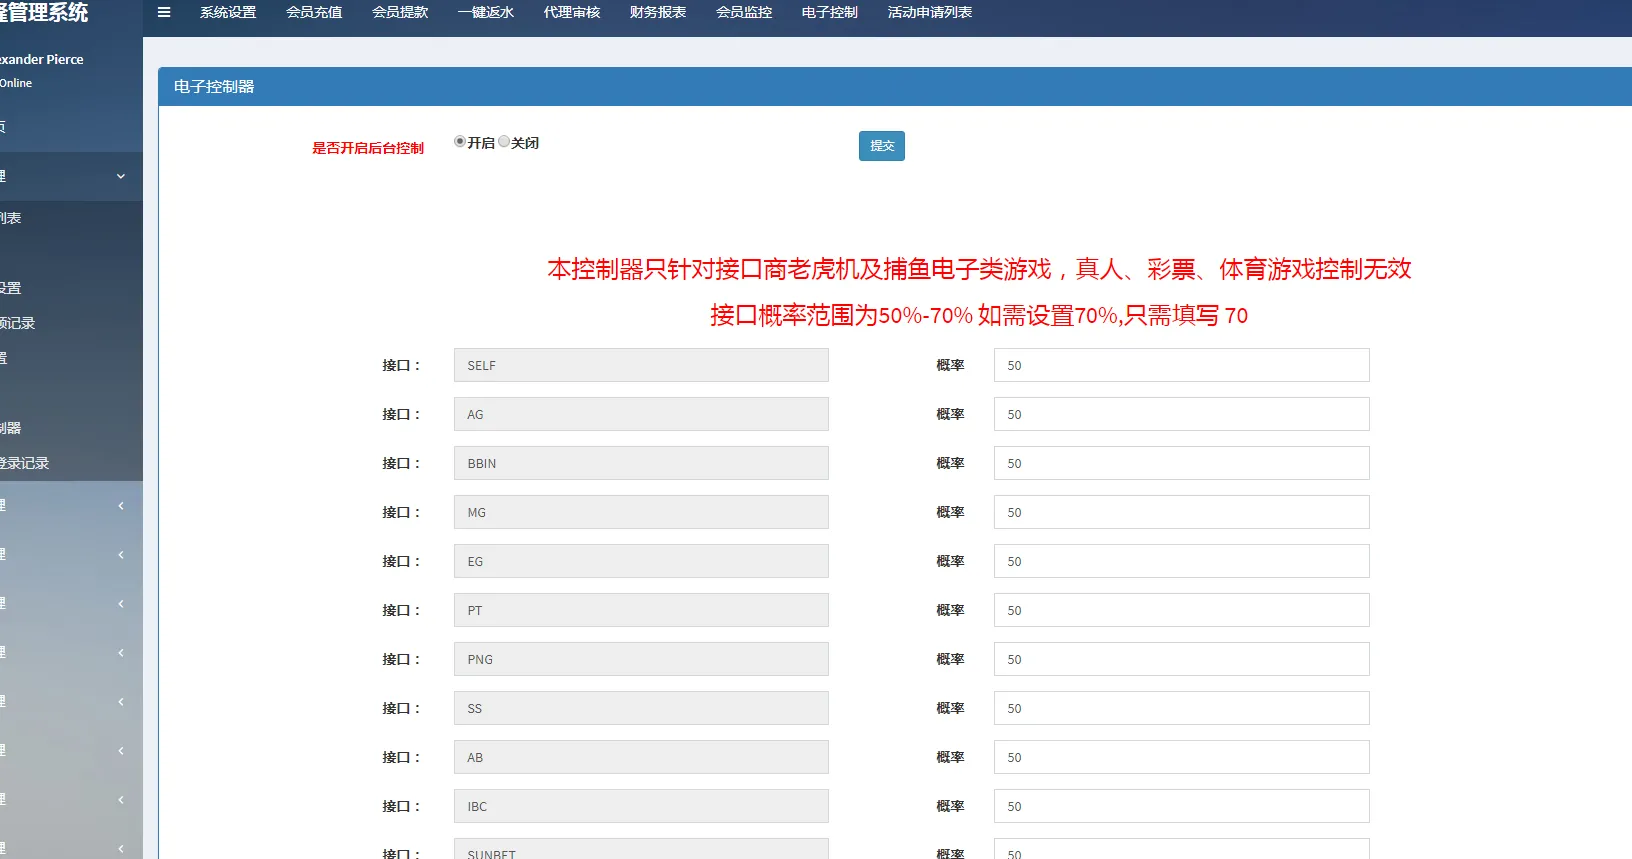Go to 会员提款 in the top navigation
The image size is (1632, 859).
pyautogui.click(x=400, y=13)
